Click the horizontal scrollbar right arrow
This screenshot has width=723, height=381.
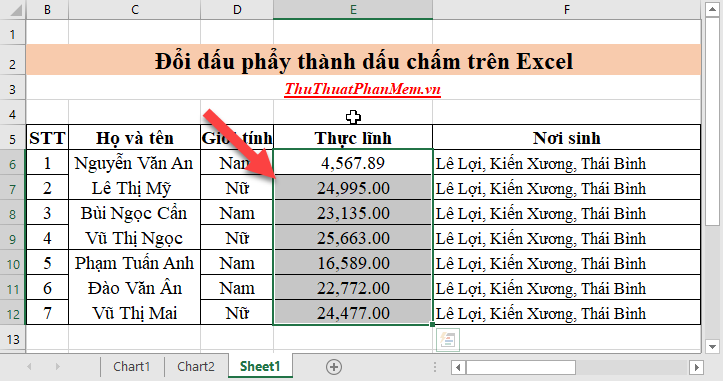pos(696,368)
